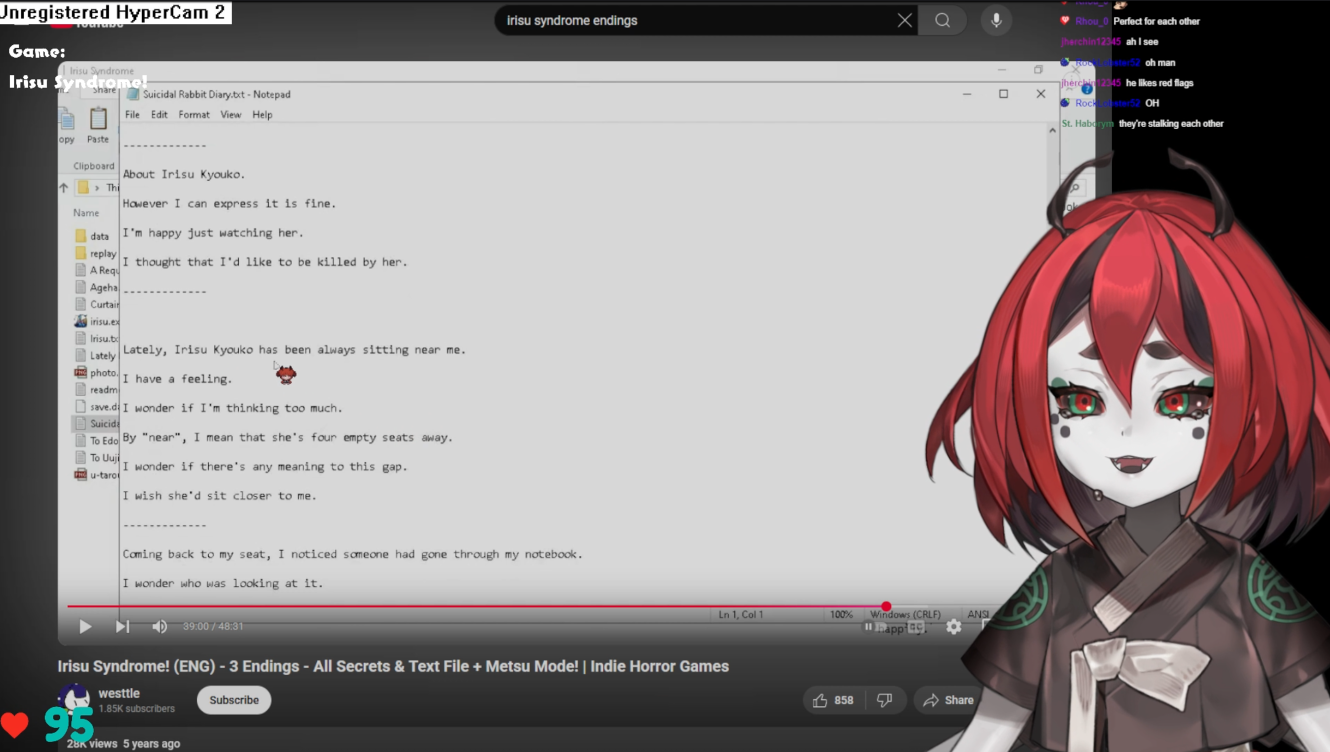Select the photo image file
The height and width of the screenshot is (752, 1330).
(x=96, y=372)
